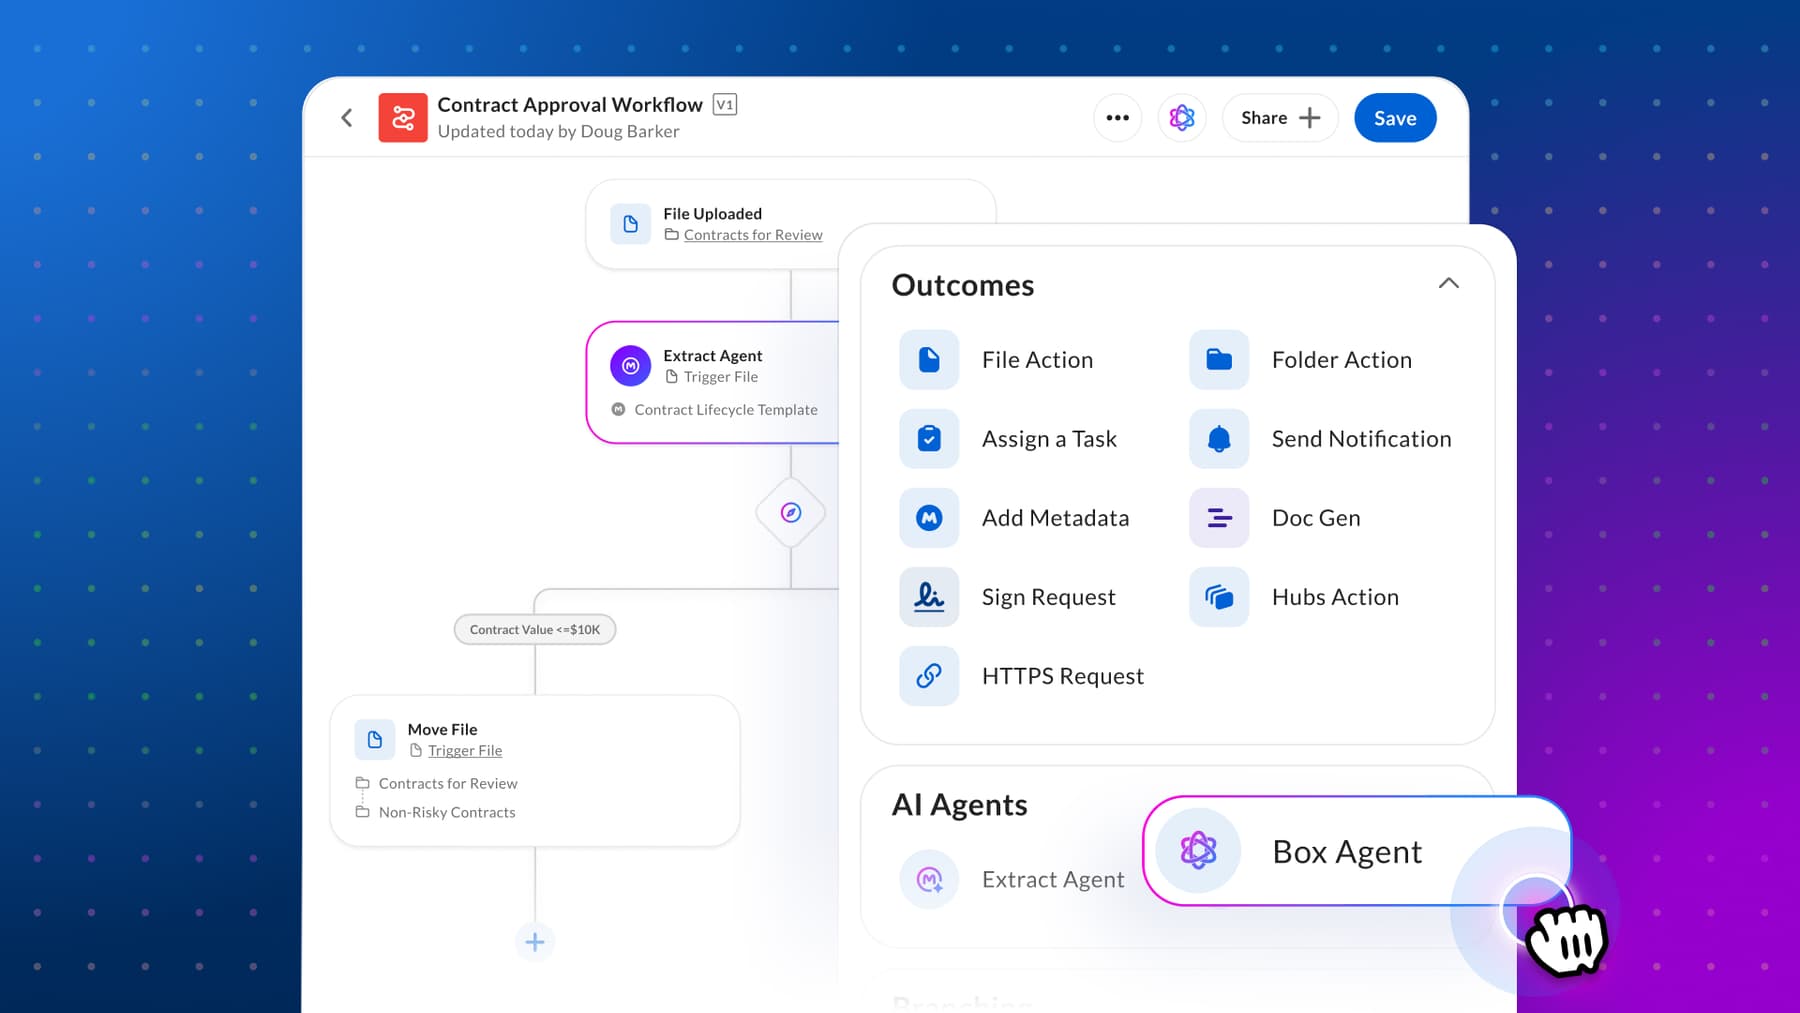The width and height of the screenshot is (1800, 1013).
Task: Select the Extract Agent purple node icon
Action: (631, 366)
